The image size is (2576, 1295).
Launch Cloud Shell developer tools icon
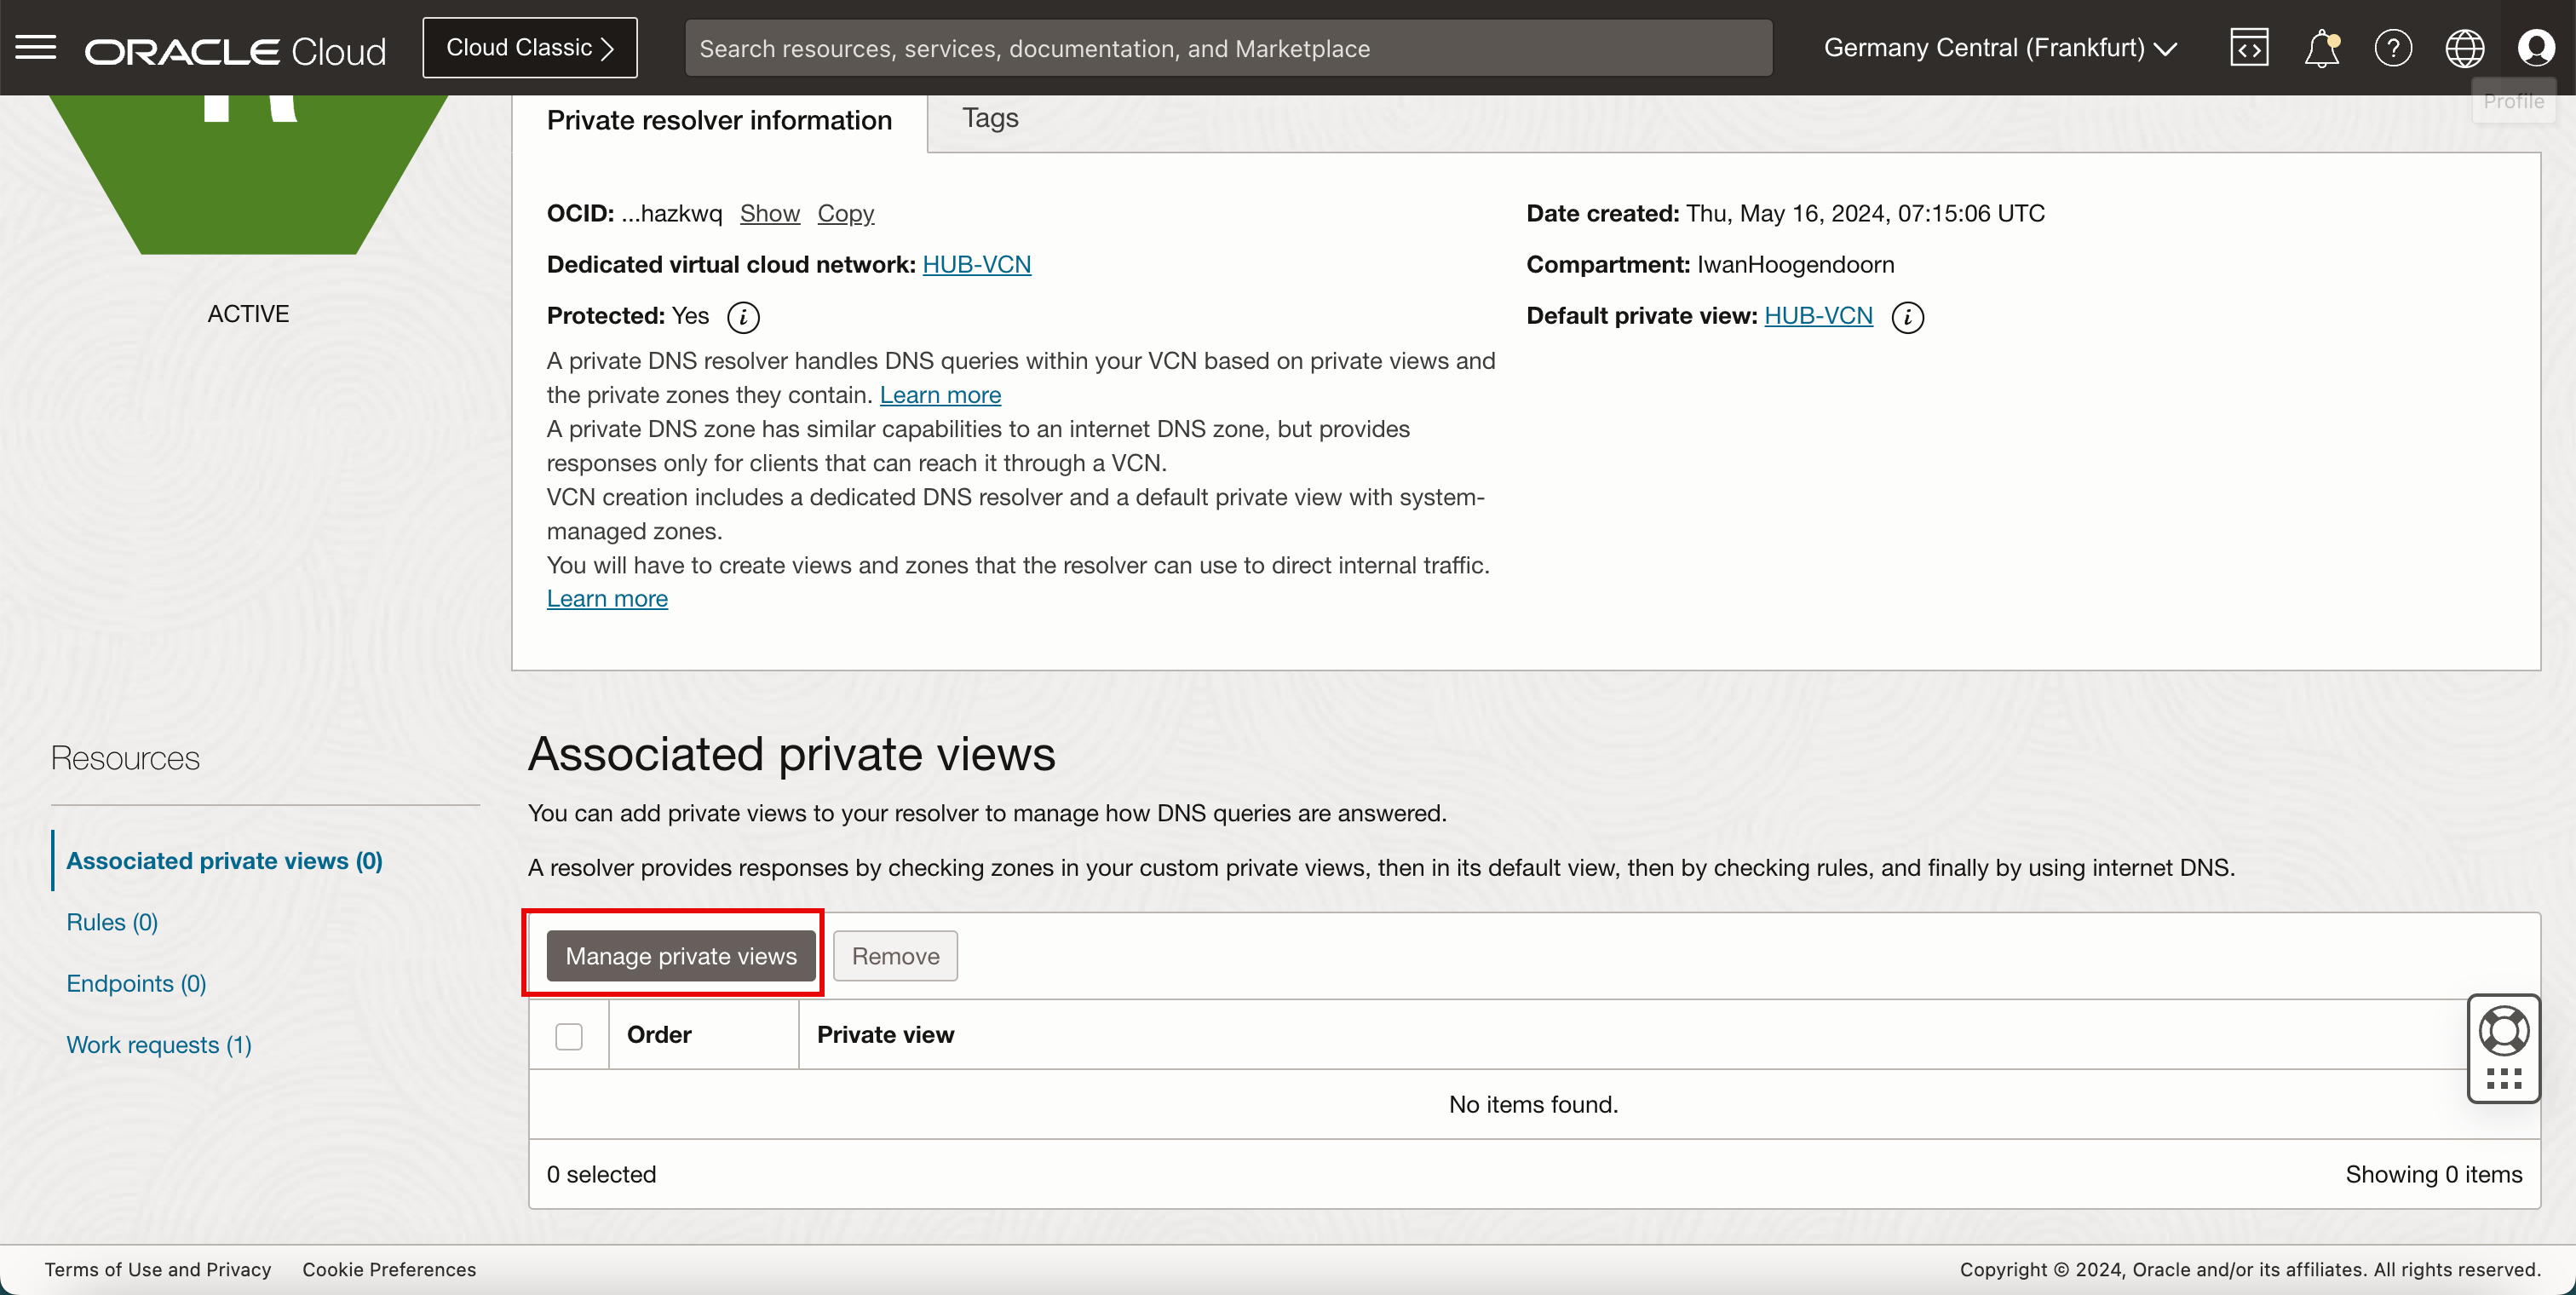point(2249,47)
